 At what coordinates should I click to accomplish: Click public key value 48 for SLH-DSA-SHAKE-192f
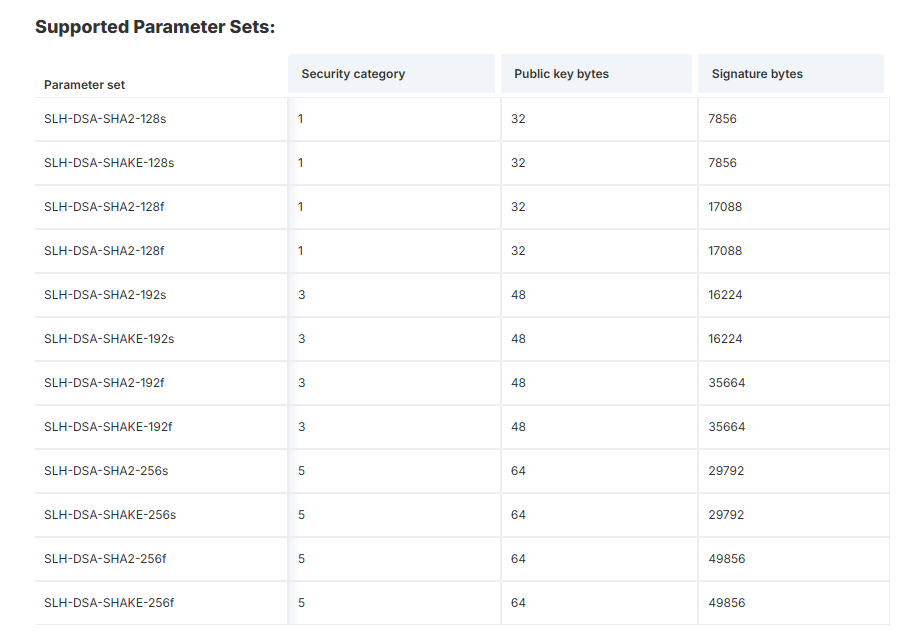pyautogui.click(x=518, y=426)
